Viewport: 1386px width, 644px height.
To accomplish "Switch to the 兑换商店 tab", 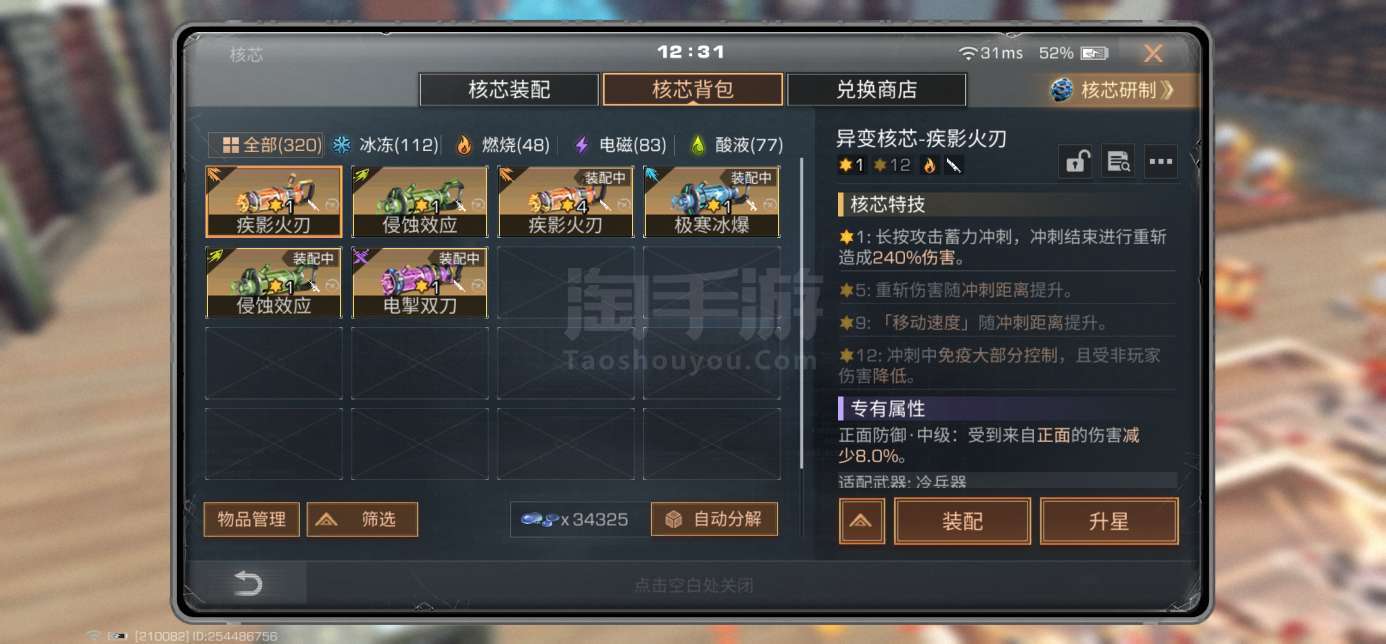I will point(876,89).
